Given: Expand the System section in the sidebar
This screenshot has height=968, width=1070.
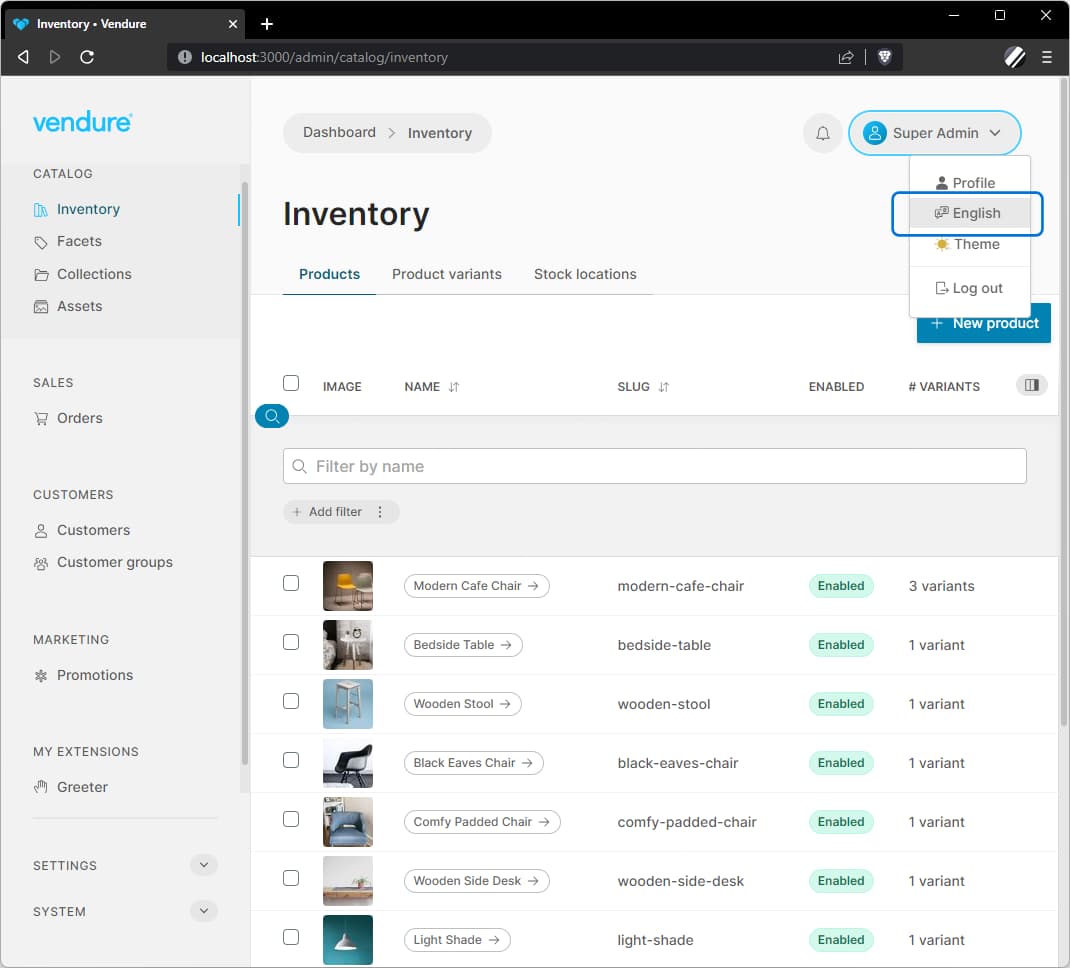Looking at the screenshot, I should (204, 911).
